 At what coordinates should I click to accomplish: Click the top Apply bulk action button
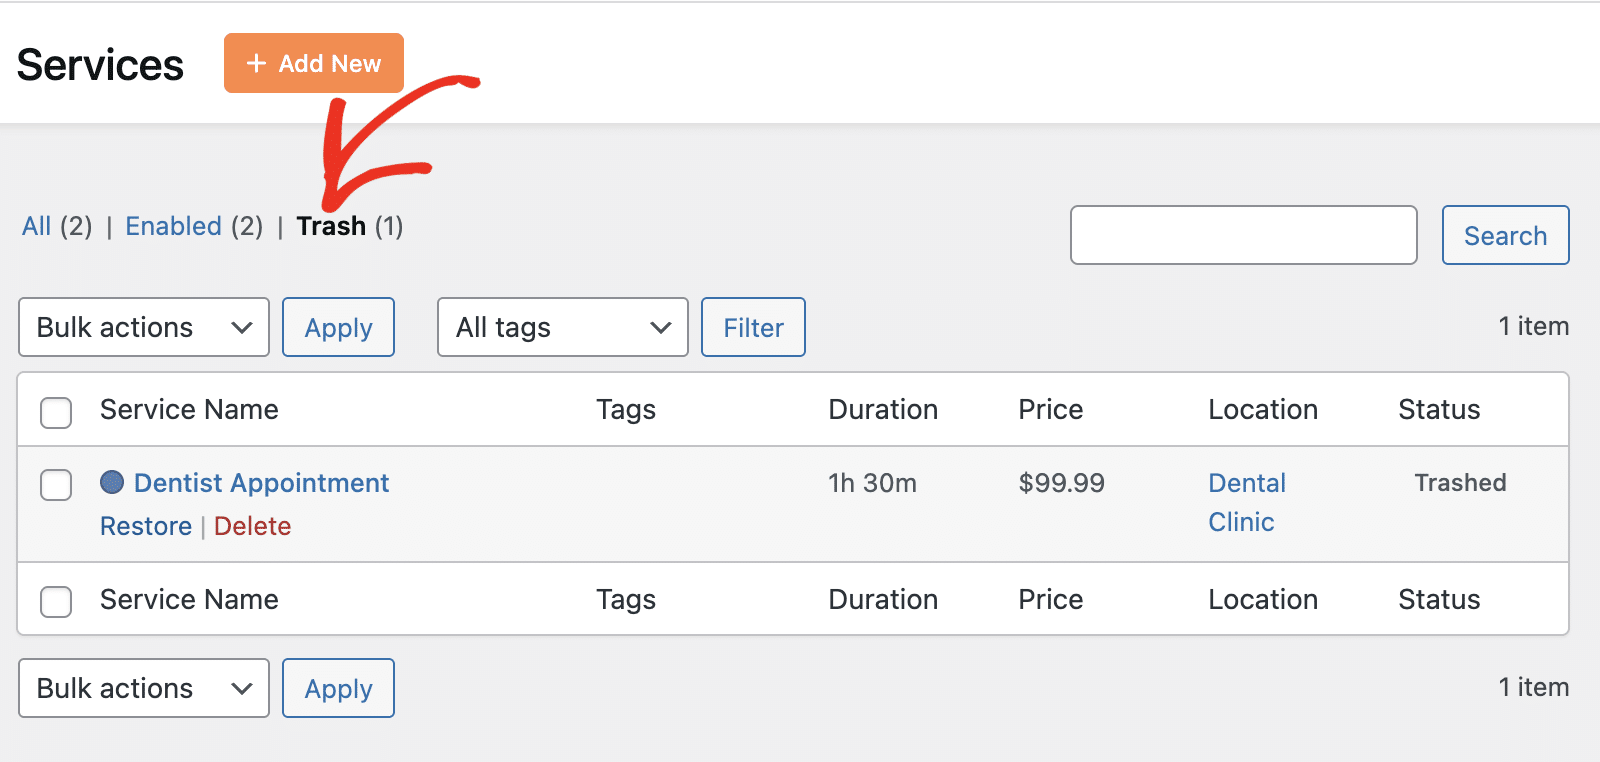[338, 327]
